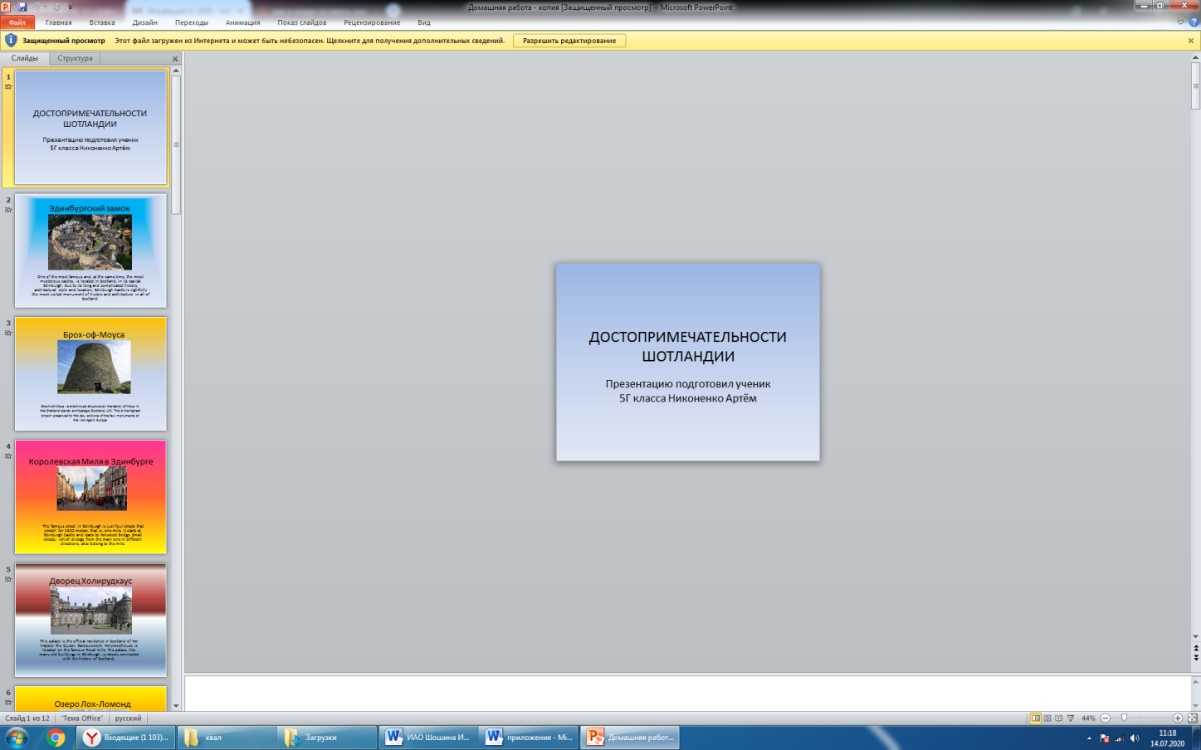1201x750 pixels.
Task: Click the zoom out minus button
Action: pos(1106,718)
